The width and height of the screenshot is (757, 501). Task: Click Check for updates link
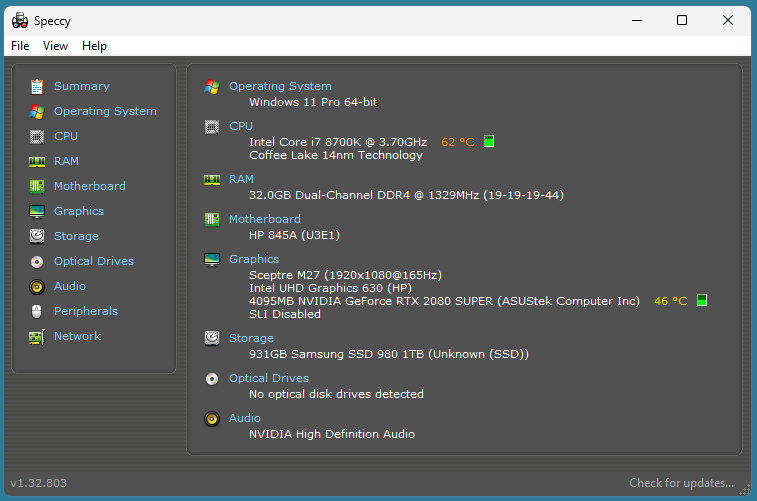click(x=681, y=483)
